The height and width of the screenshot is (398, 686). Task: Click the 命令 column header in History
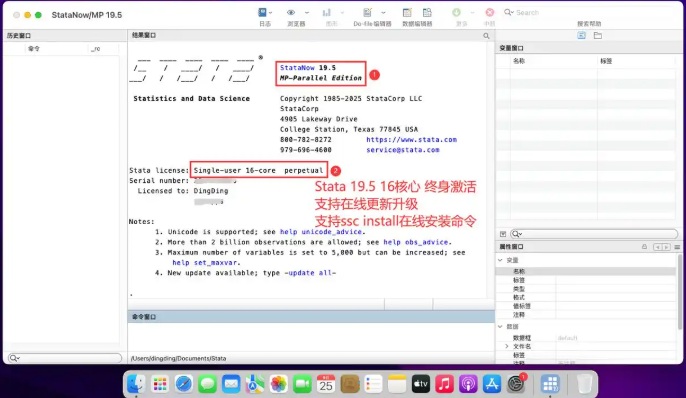pos(34,49)
